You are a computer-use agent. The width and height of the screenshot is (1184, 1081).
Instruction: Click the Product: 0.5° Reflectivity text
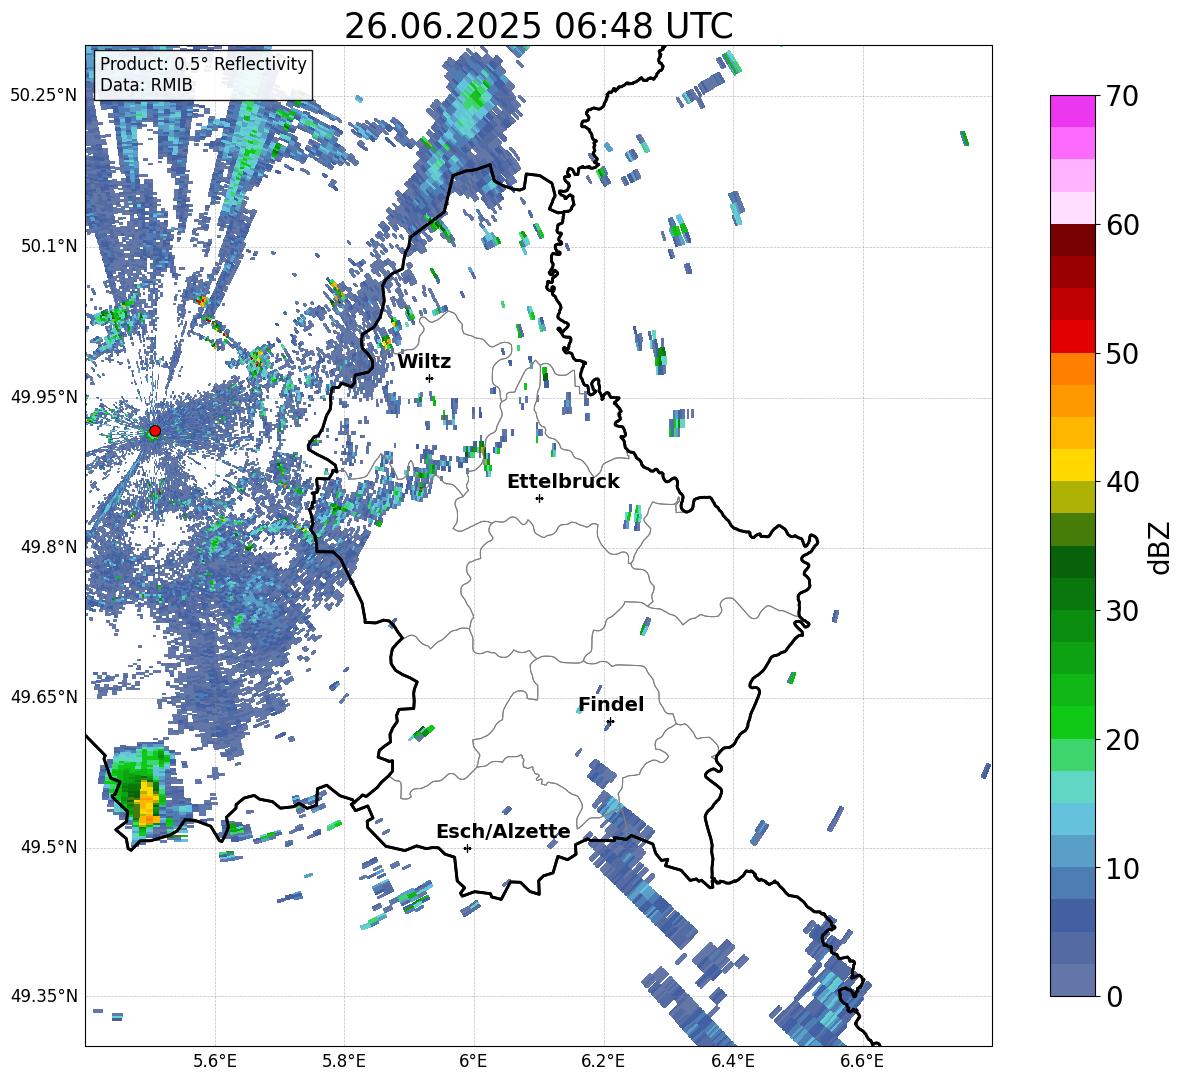tap(203, 64)
